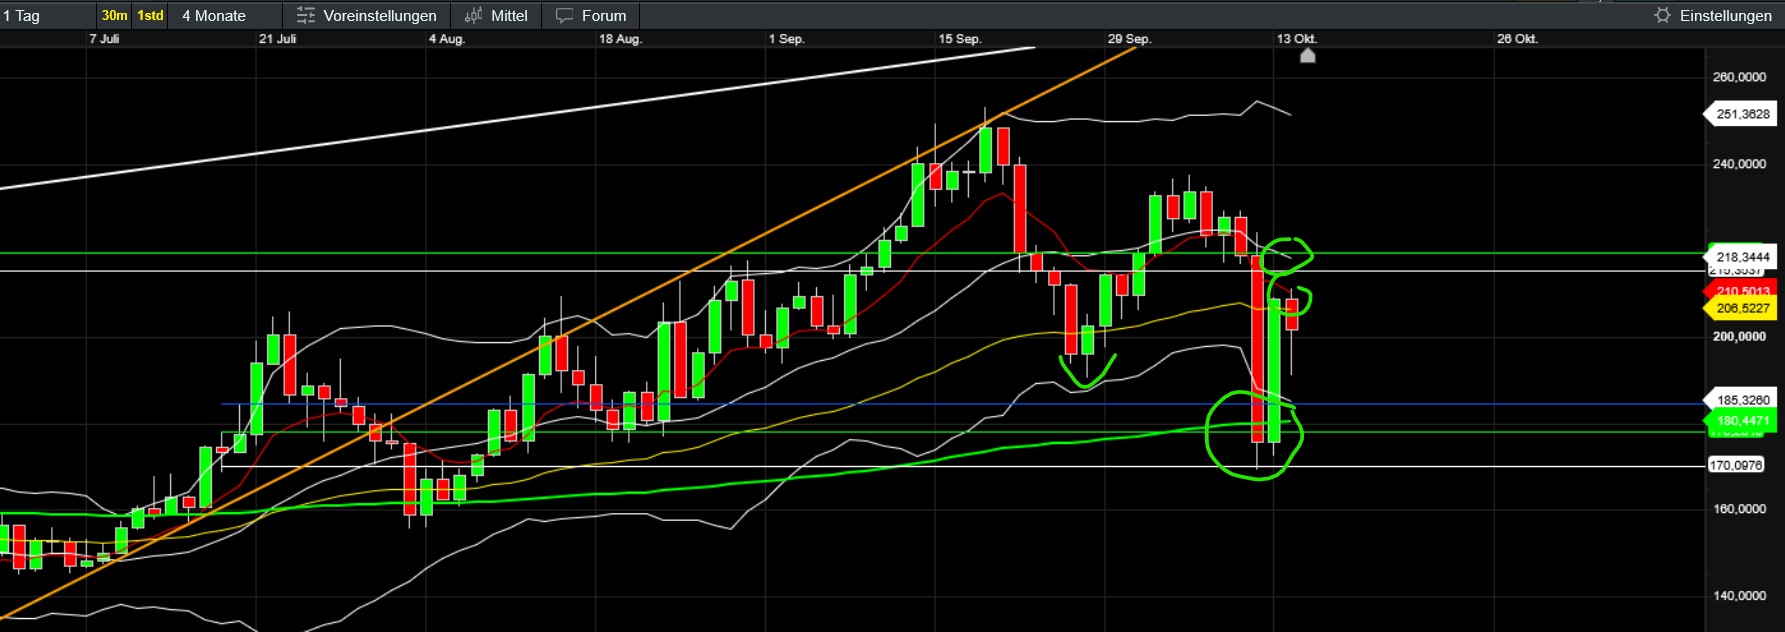The image size is (1785, 632).
Task: Click the 160,0000 axis label
Action: pyautogui.click(x=1739, y=509)
